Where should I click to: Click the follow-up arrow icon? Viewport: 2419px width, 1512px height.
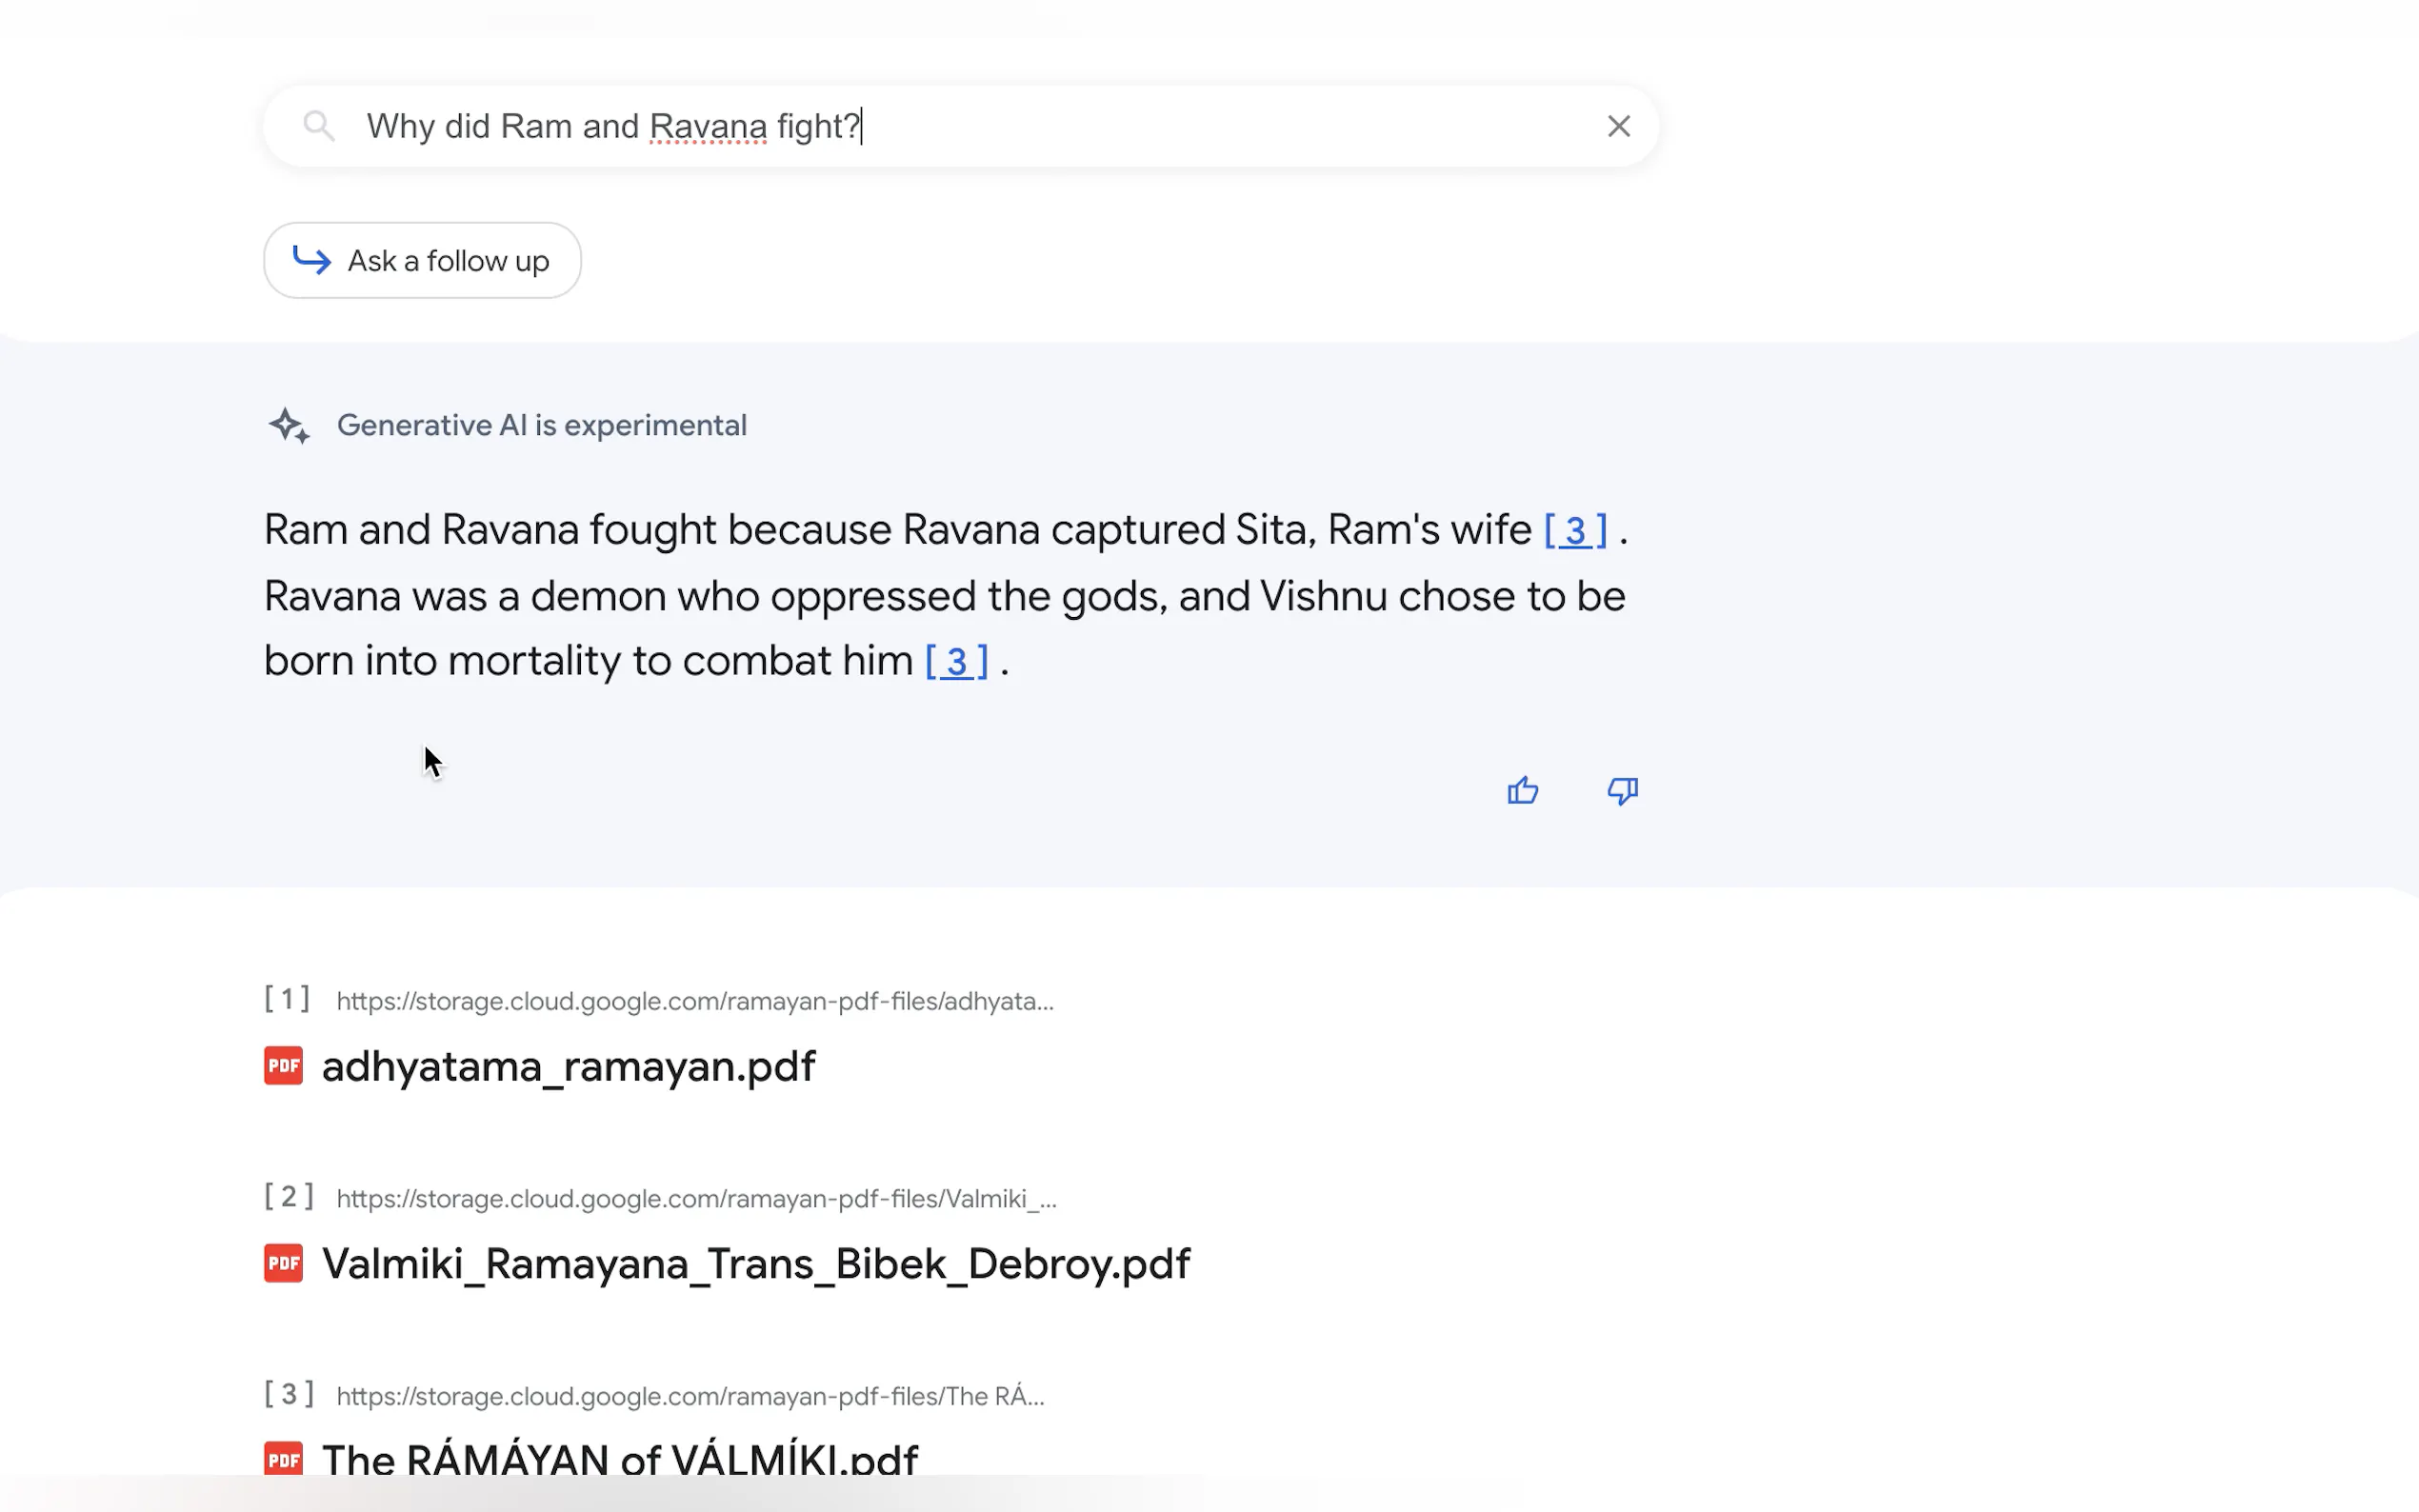(312, 261)
